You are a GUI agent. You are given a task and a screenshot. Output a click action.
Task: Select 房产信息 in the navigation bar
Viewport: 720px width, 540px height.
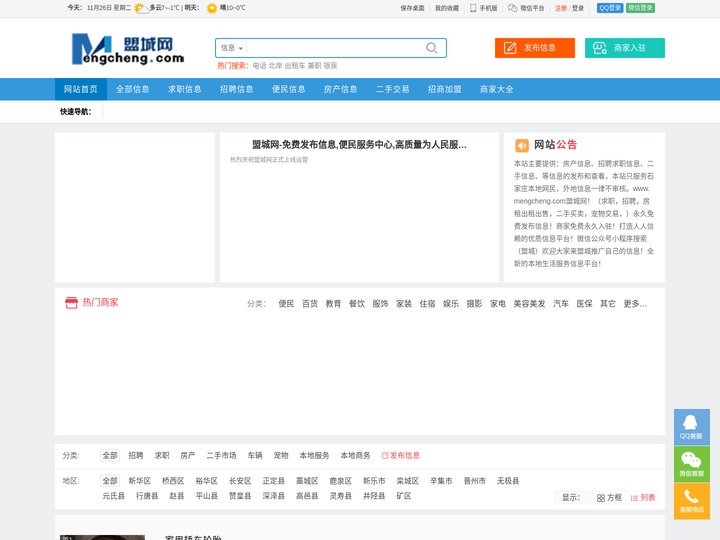click(x=340, y=89)
